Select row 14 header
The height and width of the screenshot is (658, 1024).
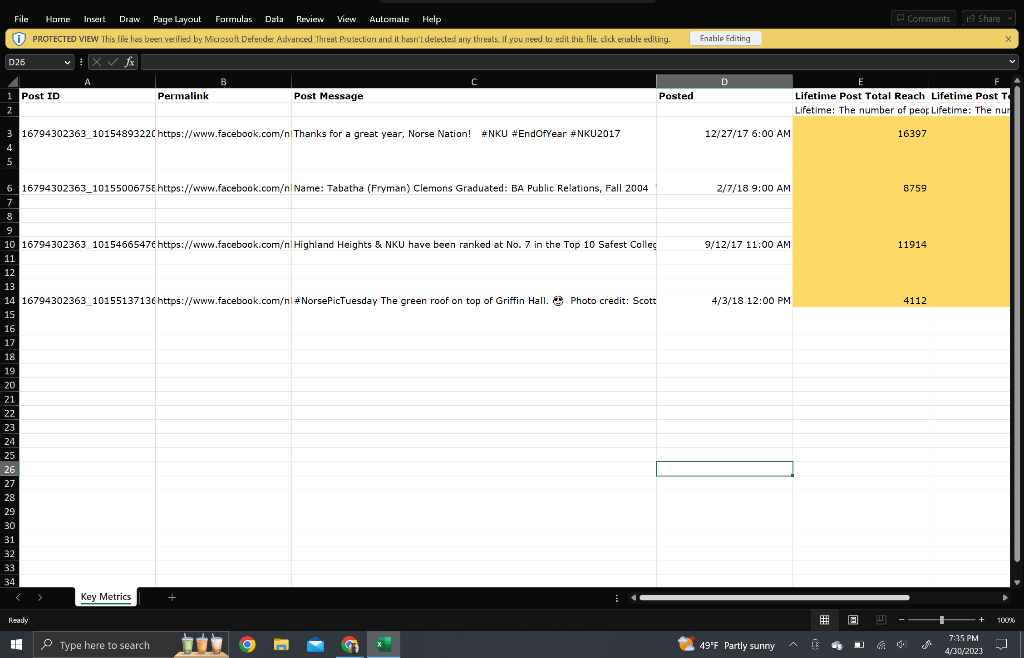pos(9,300)
